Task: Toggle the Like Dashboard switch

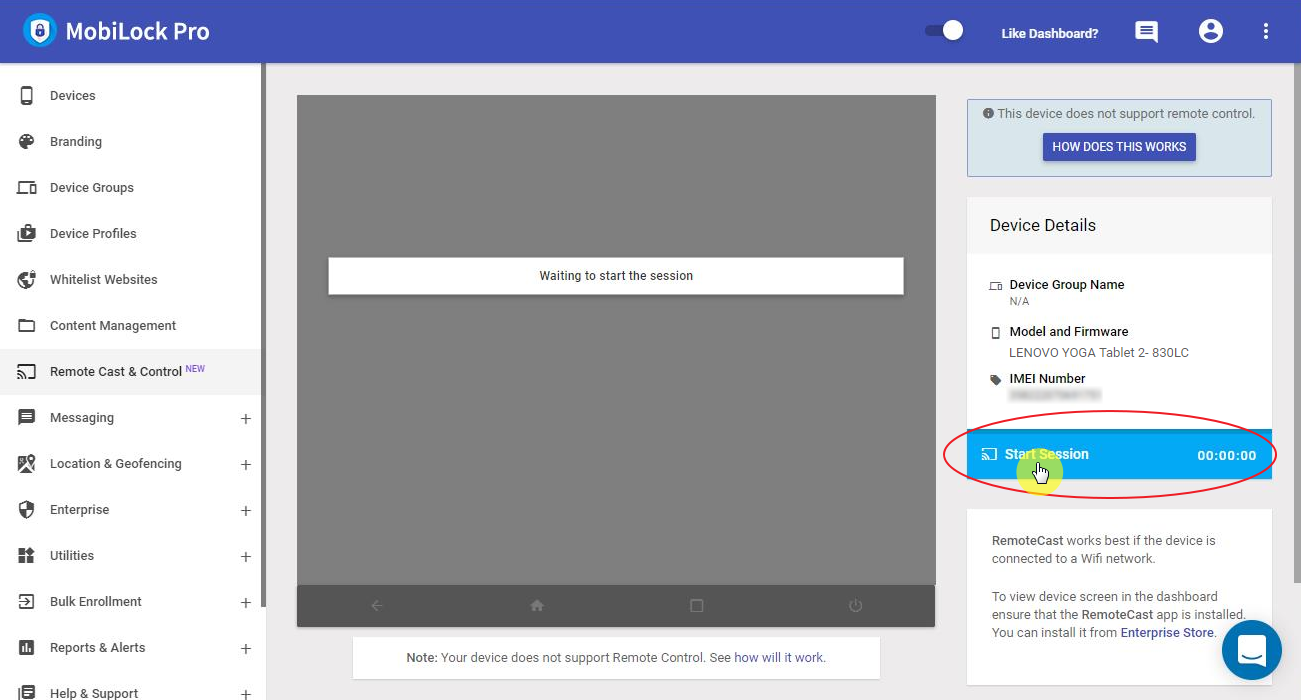Action: [944, 31]
